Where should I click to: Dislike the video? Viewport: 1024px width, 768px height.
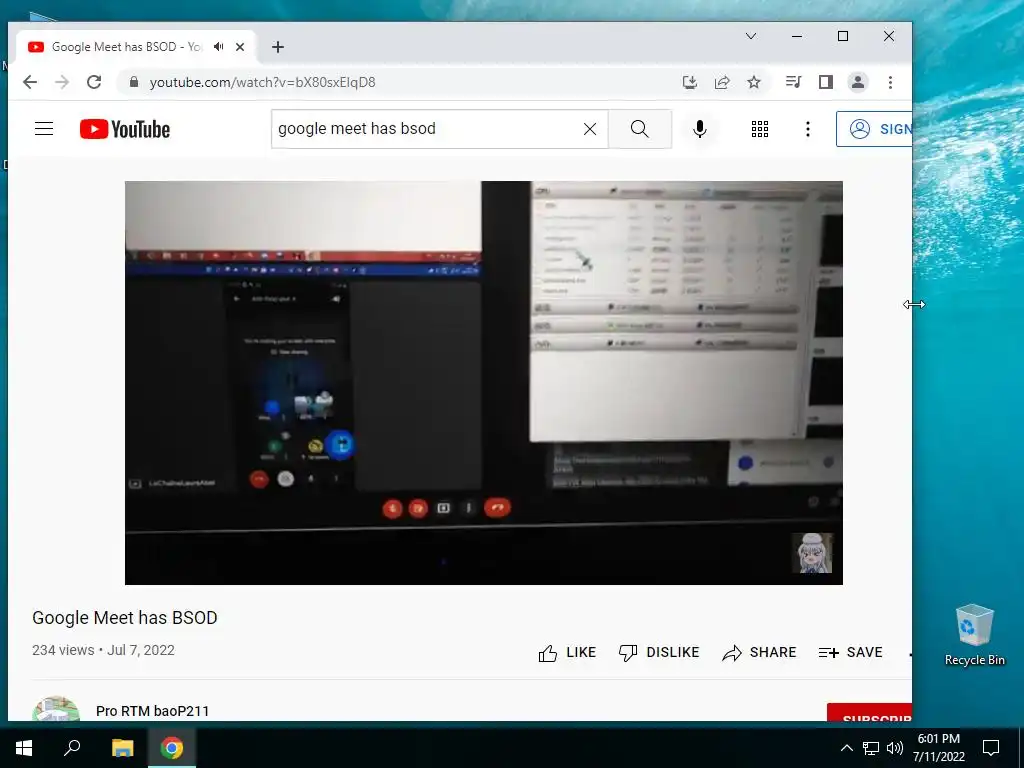[x=658, y=652]
